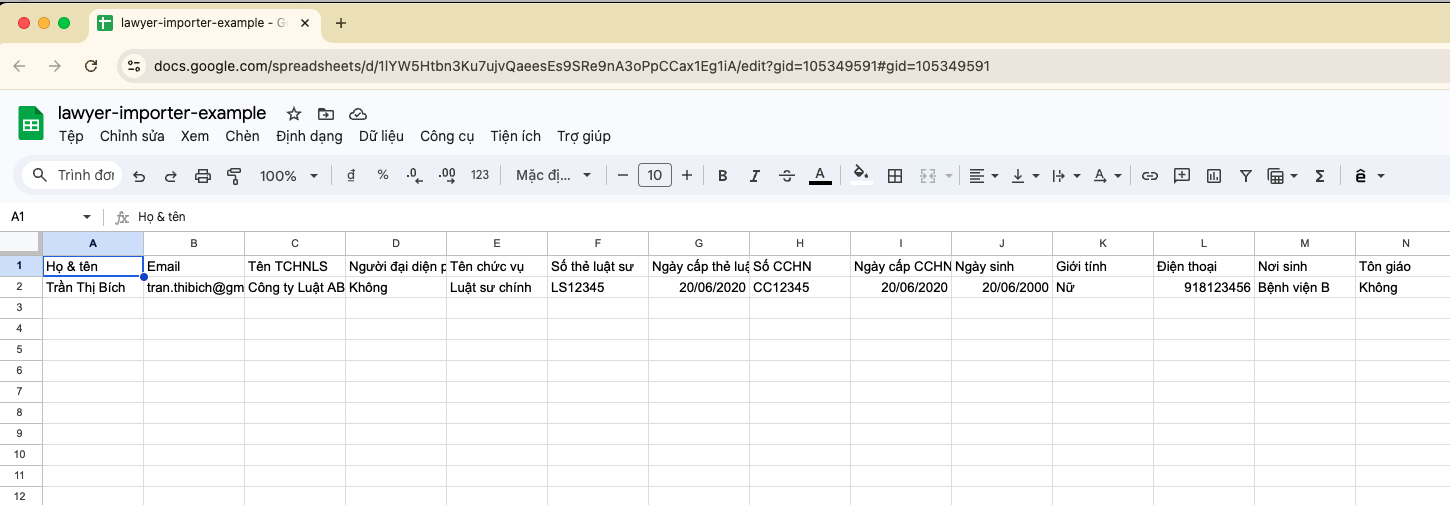Select the paint format tool
Image resolution: width=1450 pixels, height=505 pixels.
coord(234,176)
